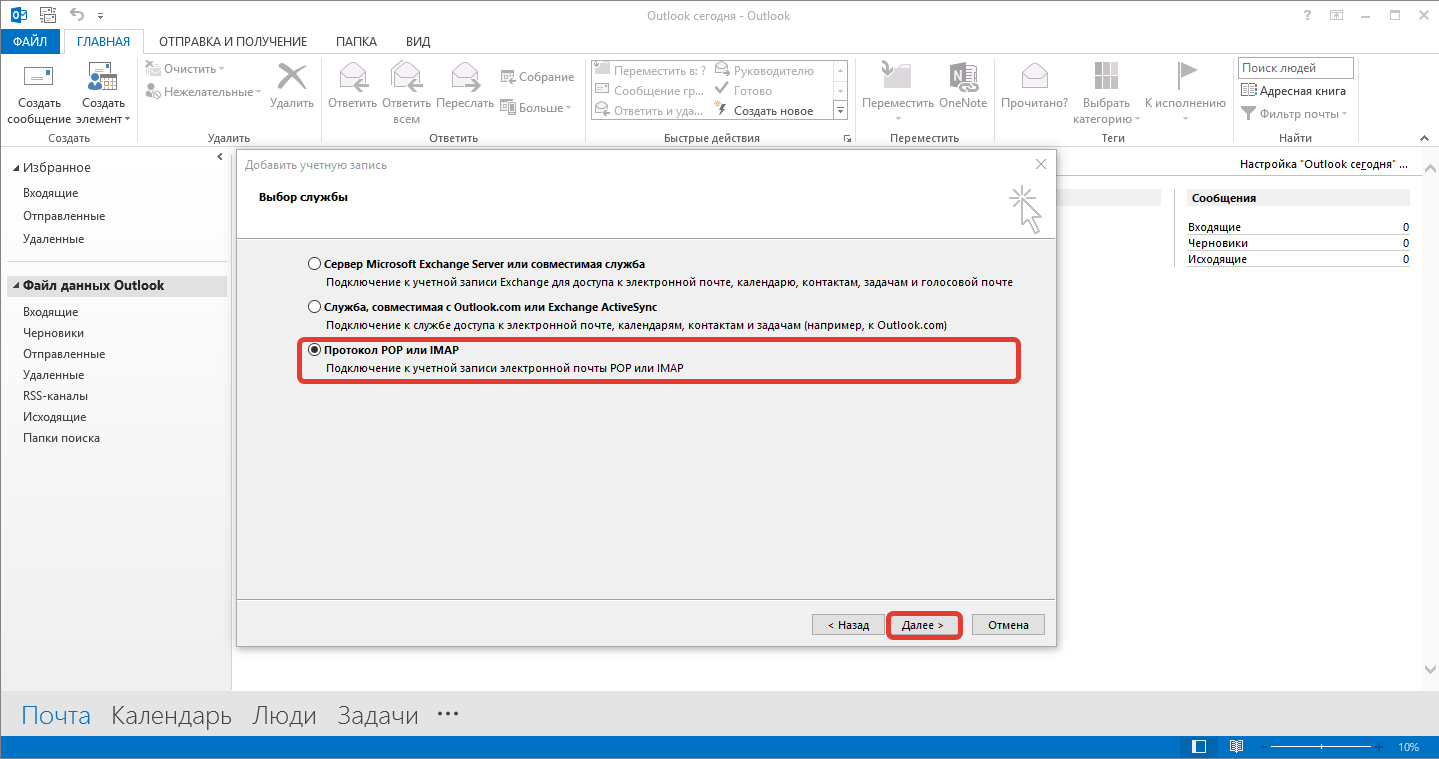Click Отмена button in dialog
The image size is (1439, 759).
(x=1008, y=625)
